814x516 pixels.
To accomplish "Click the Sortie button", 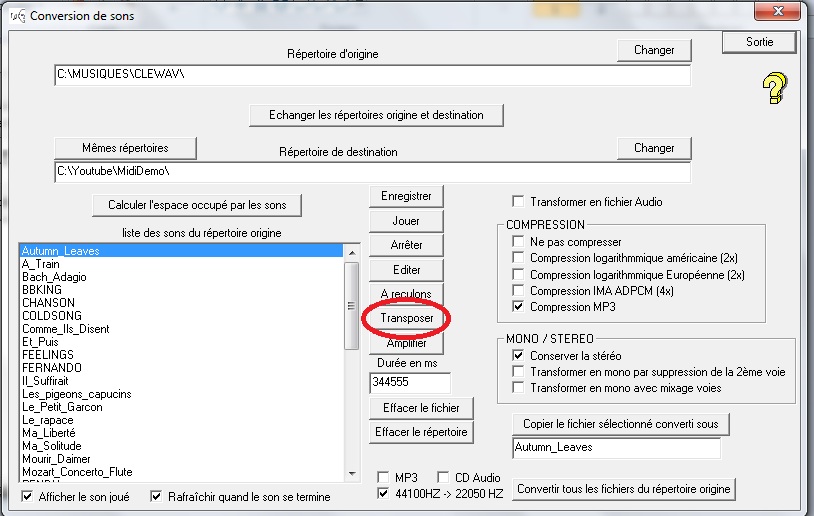I will [760, 42].
